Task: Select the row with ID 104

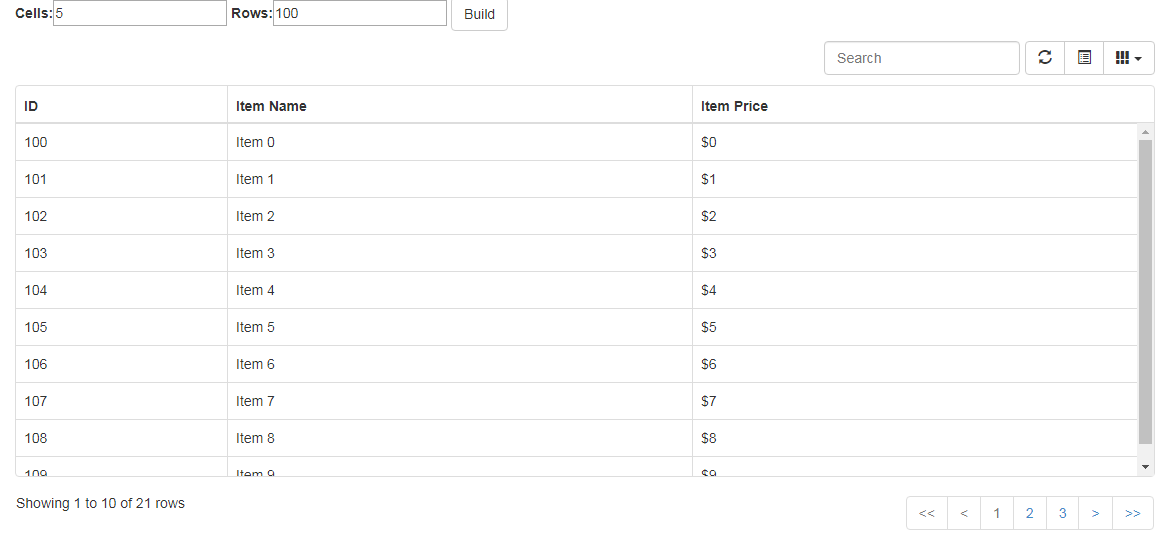Action: click(577, 290)
